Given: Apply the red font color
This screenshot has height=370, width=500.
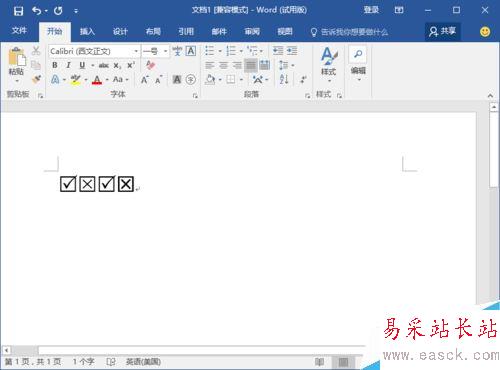Looking at the screenshot, I should tap(97, 80).
